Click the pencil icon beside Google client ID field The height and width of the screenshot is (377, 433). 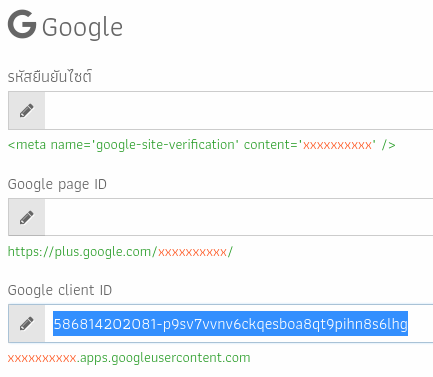tap(27, 324)
